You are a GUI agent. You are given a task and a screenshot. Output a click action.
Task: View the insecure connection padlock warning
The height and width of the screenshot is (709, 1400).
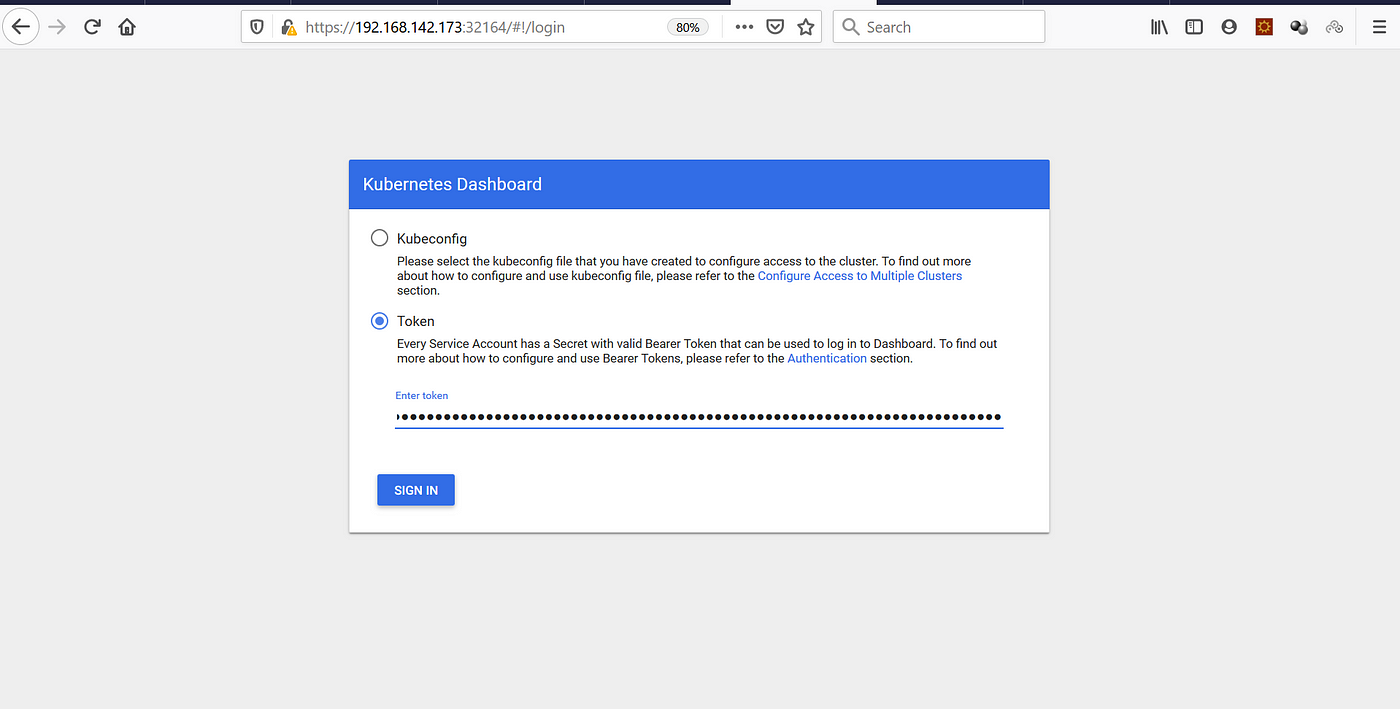(x=288, y=27)
